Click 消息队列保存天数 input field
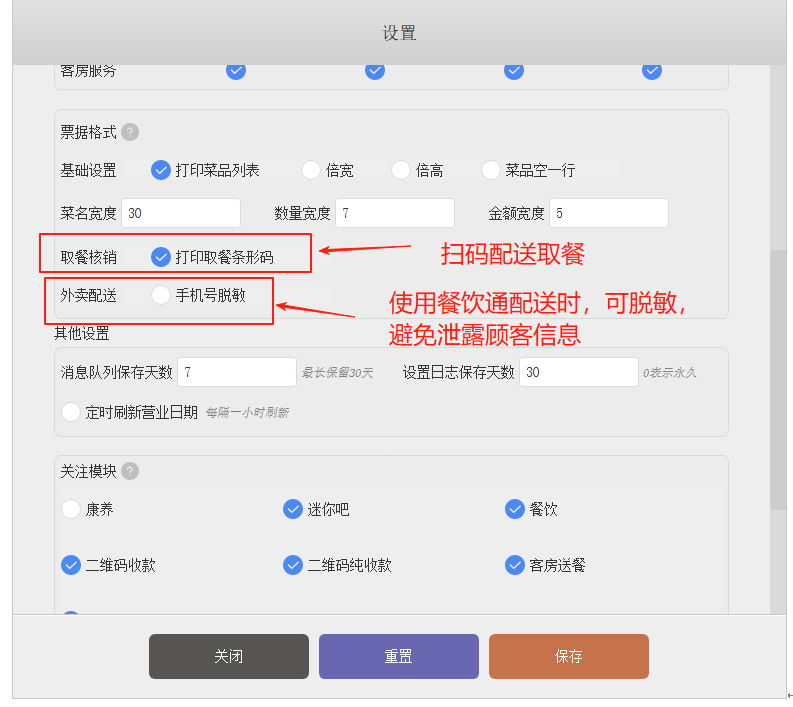 click(237, 372)
